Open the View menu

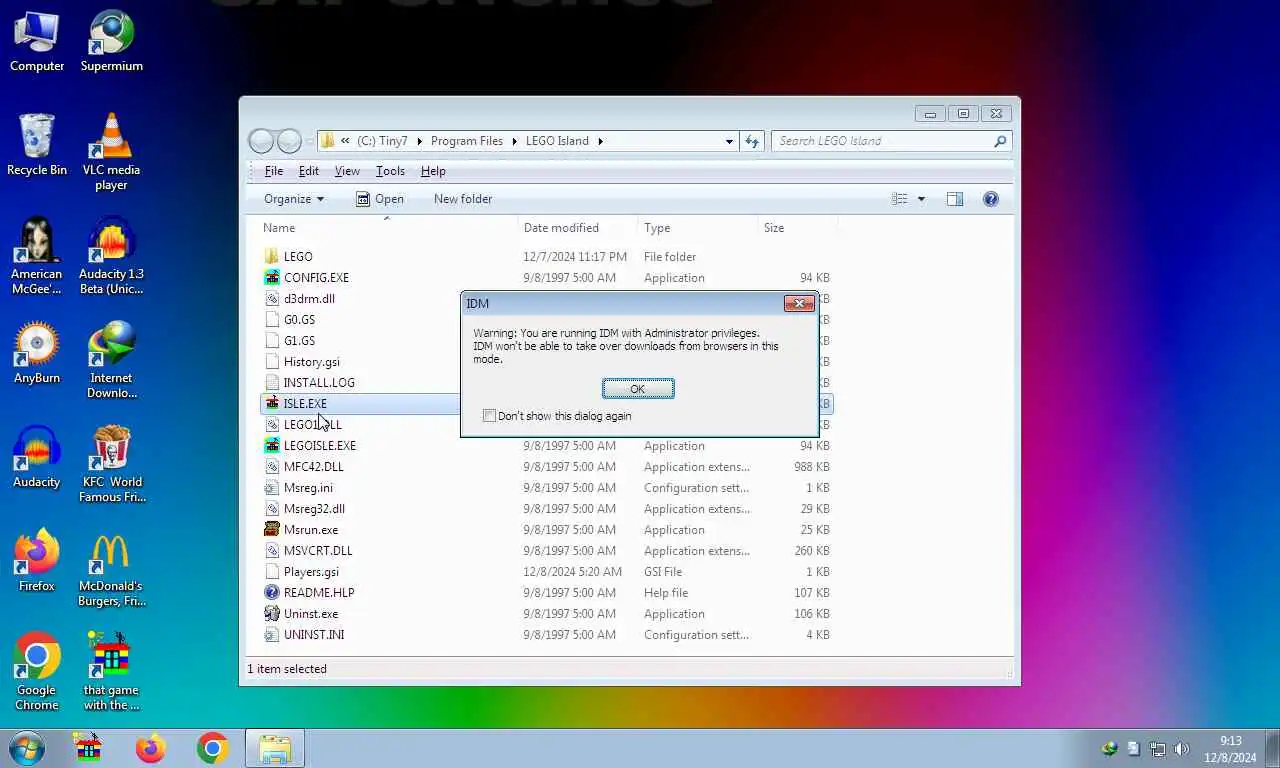[347, 171]
